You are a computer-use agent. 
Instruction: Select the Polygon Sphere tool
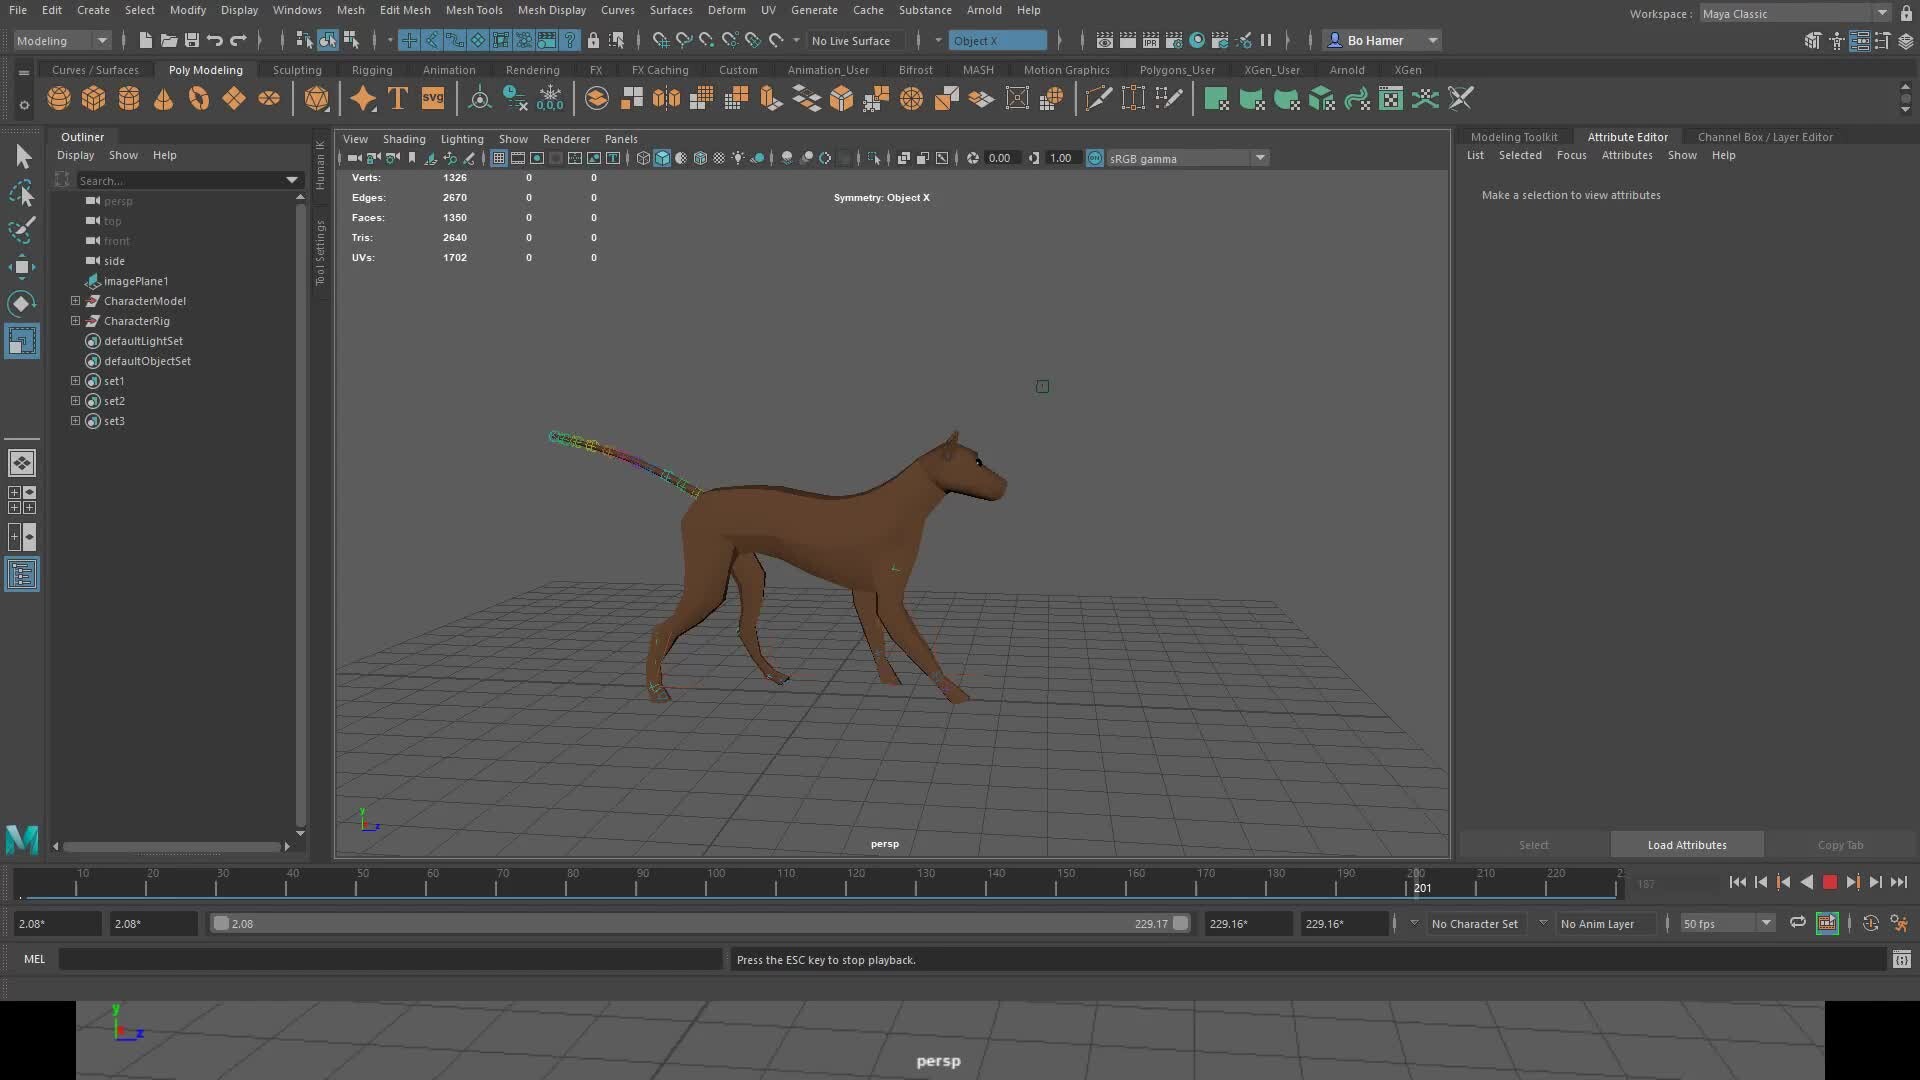click(x=59, y=98)
